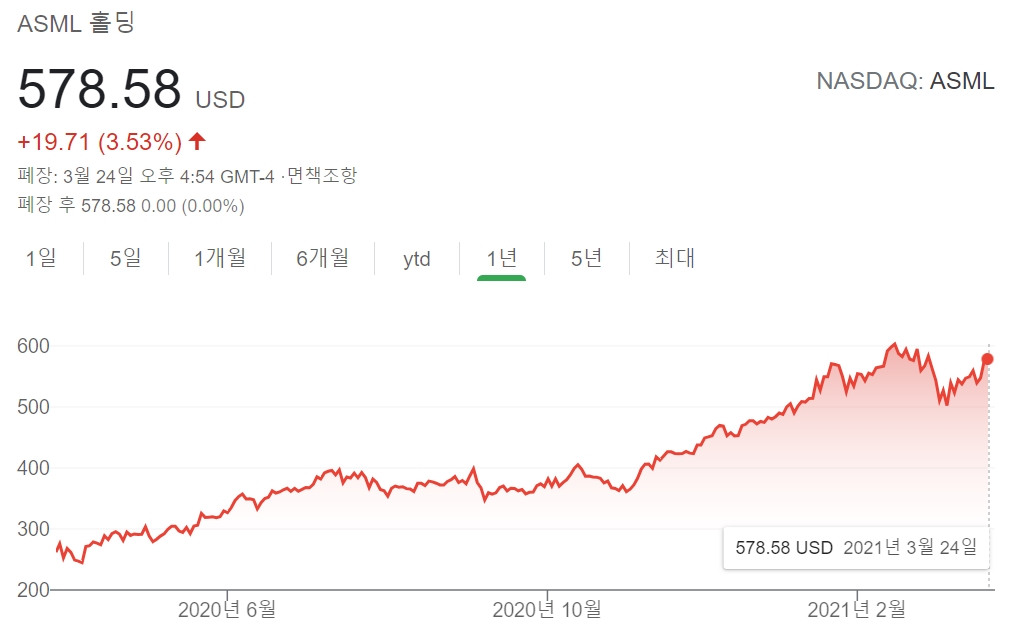Click the 2021년 2월 axis label
Screen dimensions: 1011x636
point(856,608)
